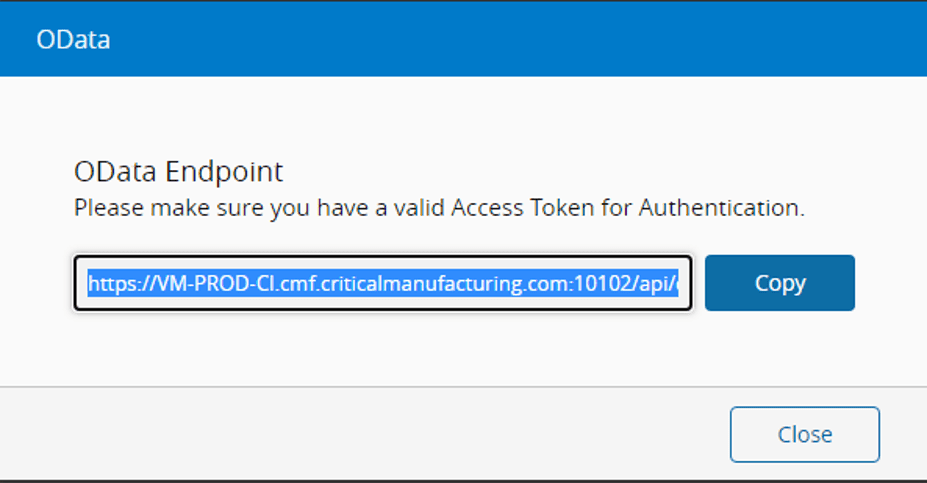
Task: Focus the highlighted https URL text box
Action: pyautogui.click(x=383, y=284)
